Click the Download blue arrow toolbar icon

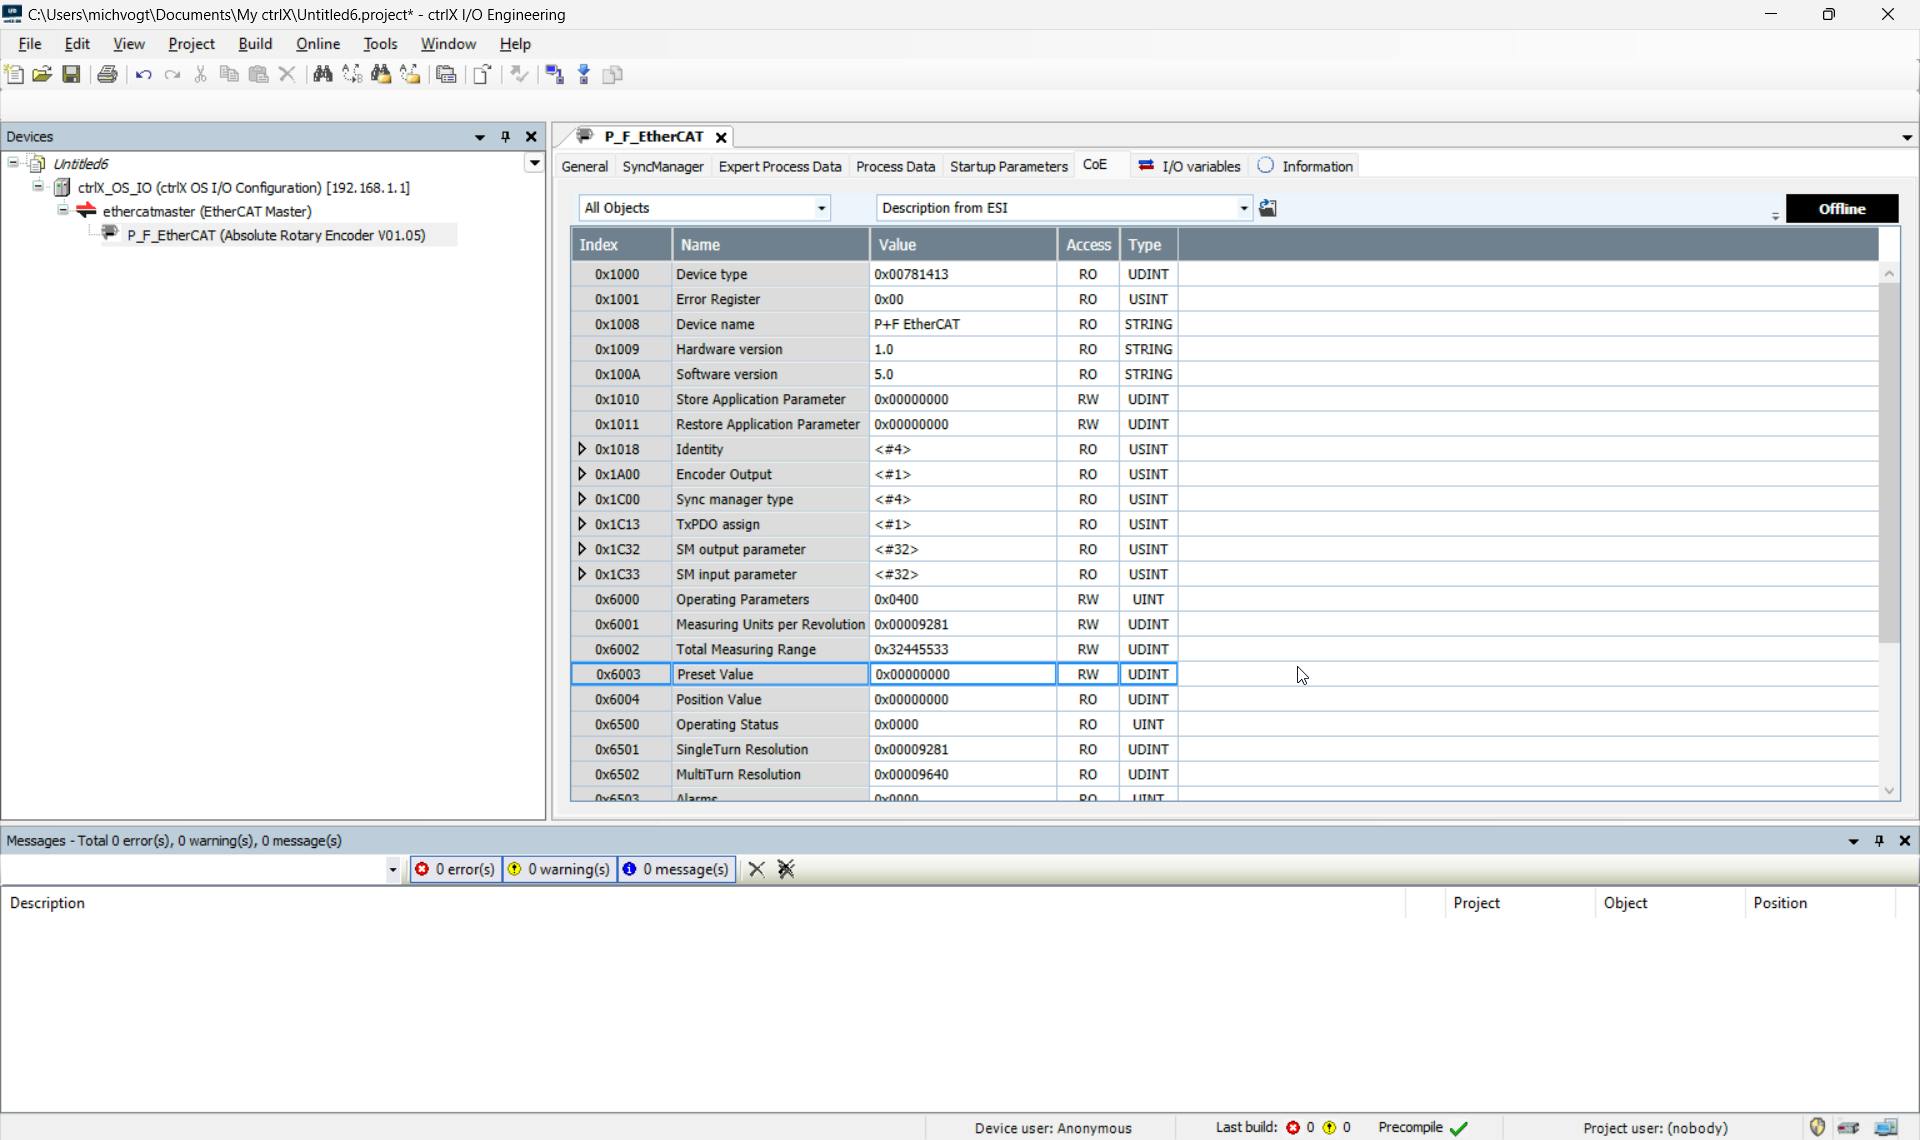584,75
